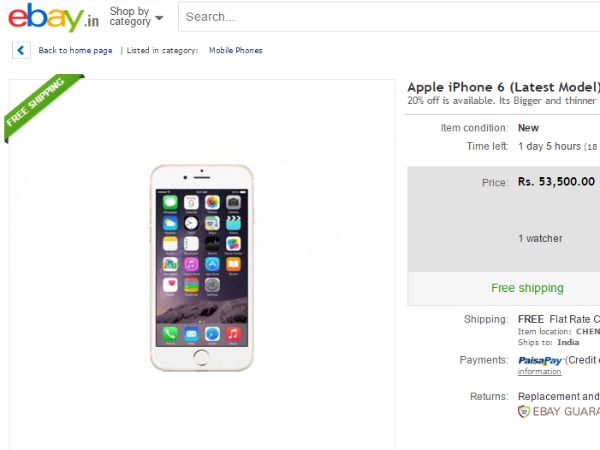
Task: Click inside the Search field
Action: (x=389, y=17)
